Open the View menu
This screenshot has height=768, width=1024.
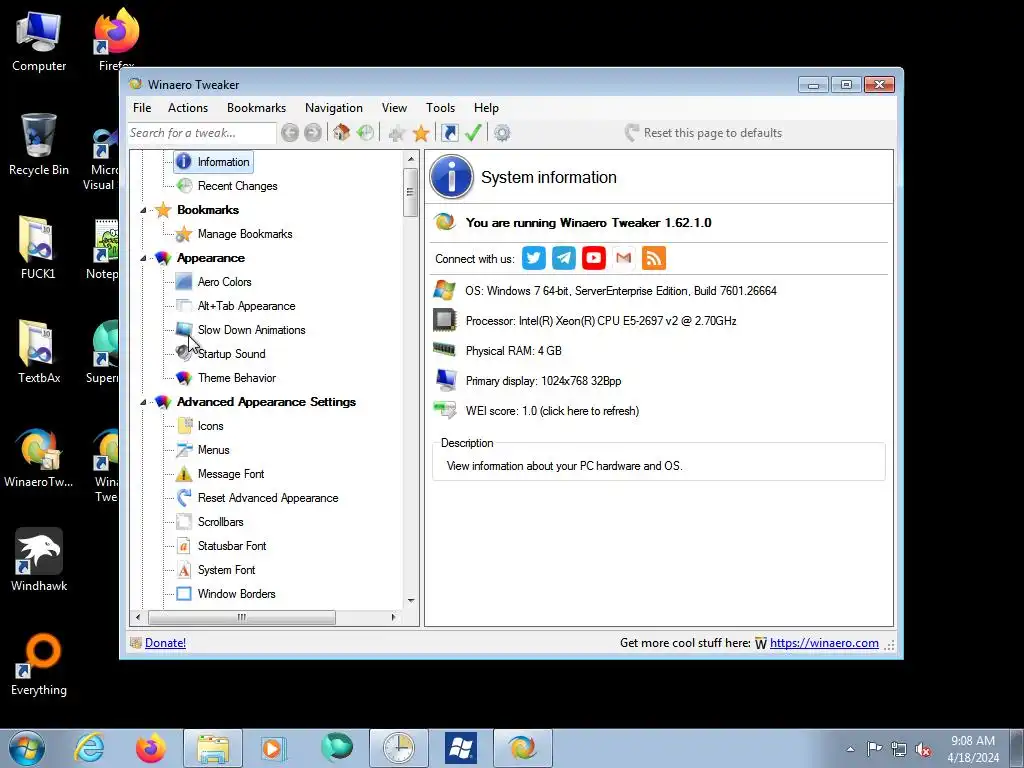pos(394,108)
